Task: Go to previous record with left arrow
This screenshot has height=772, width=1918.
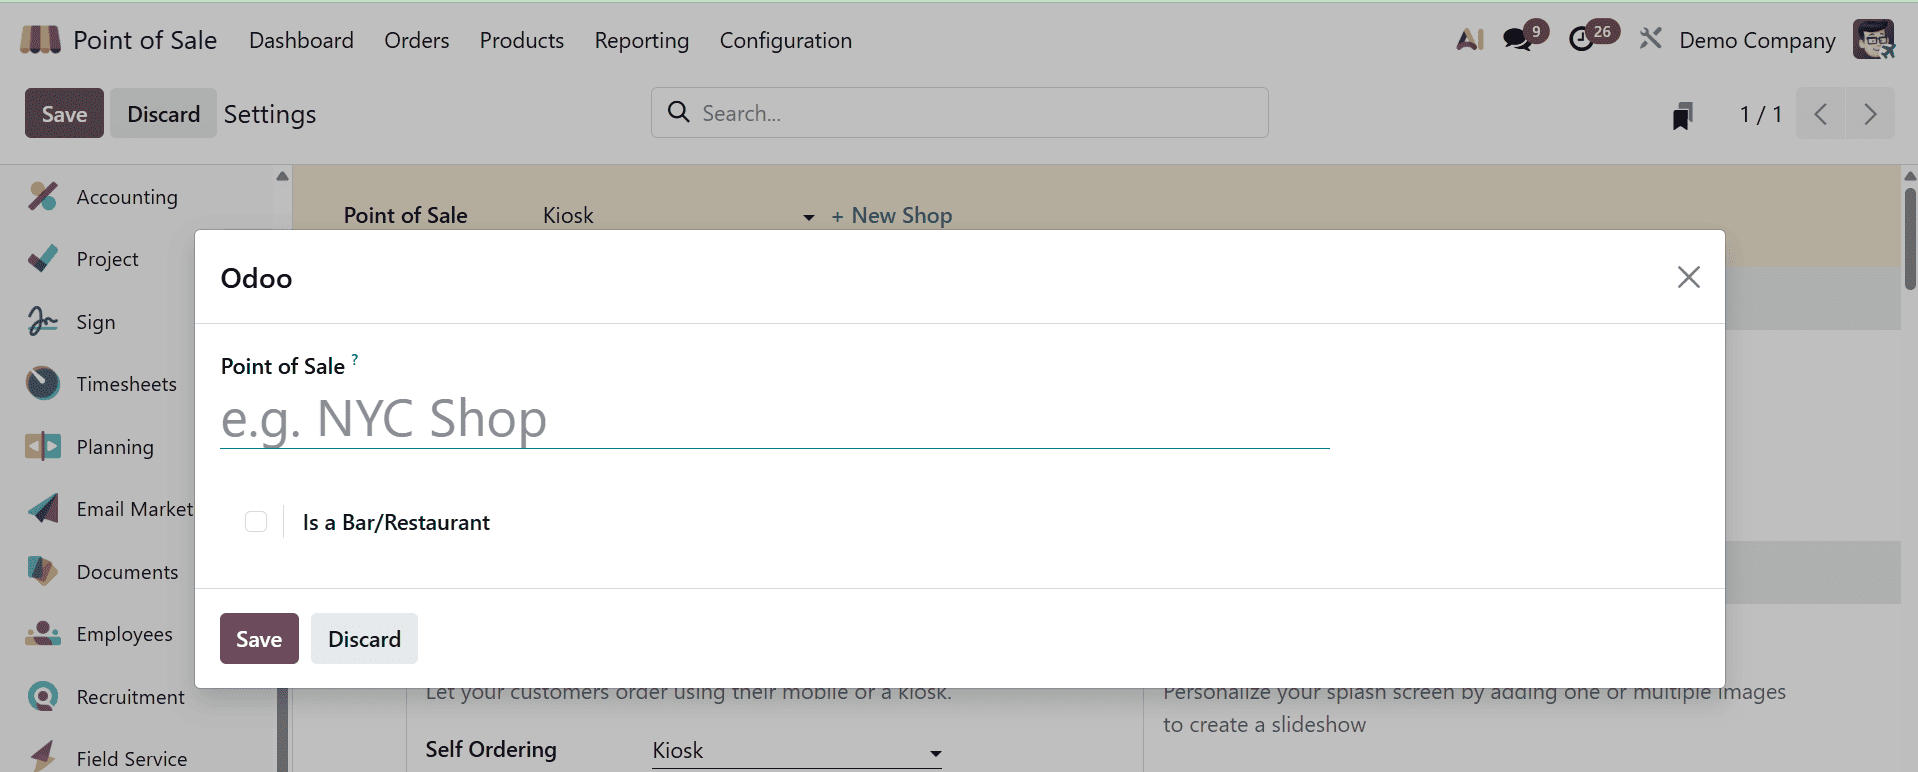Action: tap(1821, 113)
